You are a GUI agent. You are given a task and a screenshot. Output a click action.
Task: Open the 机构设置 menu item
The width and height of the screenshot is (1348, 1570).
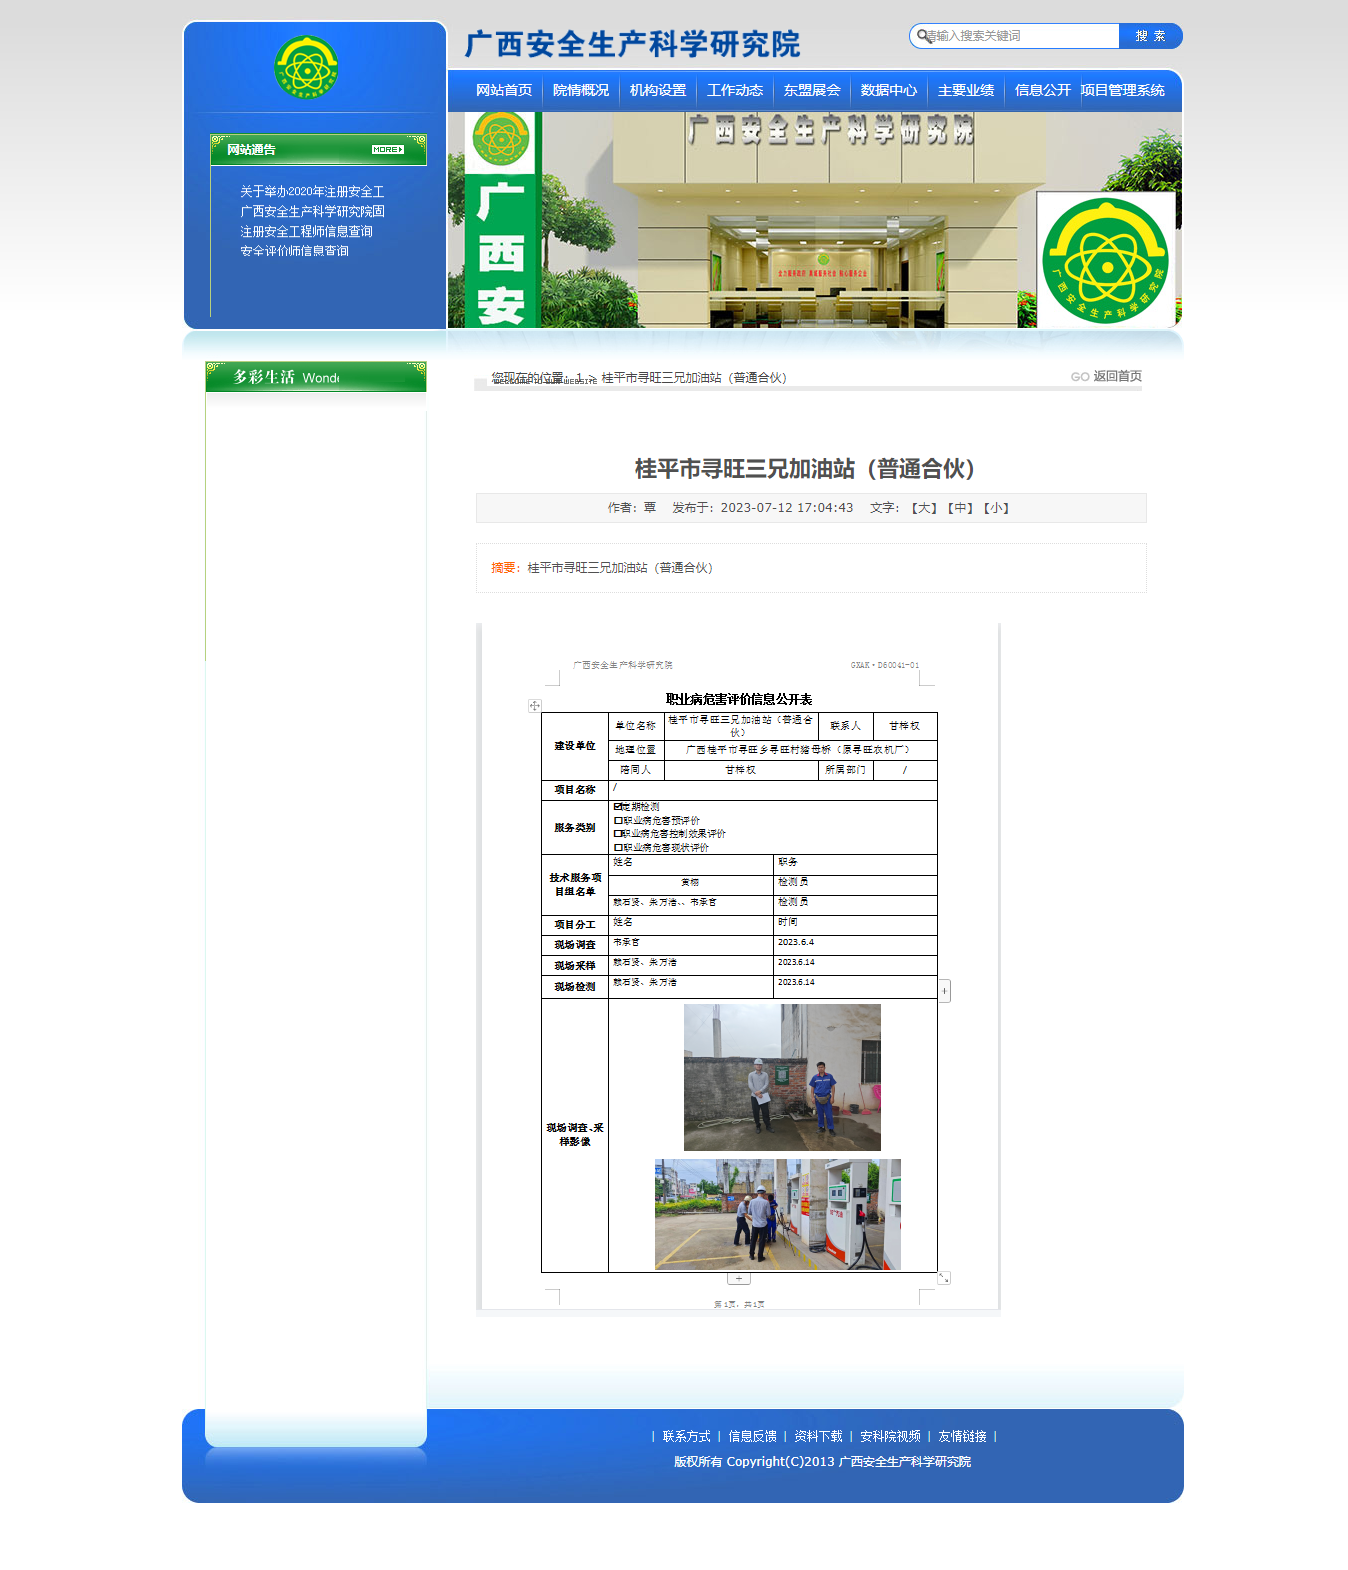click(658, 90)
